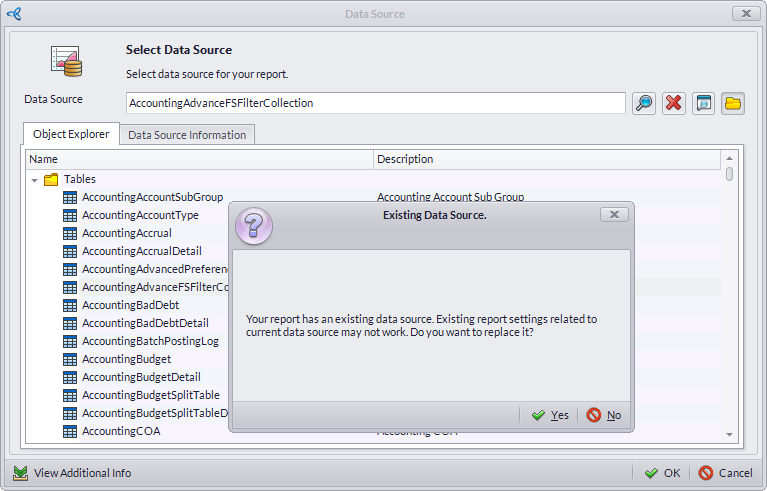Click the question mark dialog icon

click(x=252, y=225)
